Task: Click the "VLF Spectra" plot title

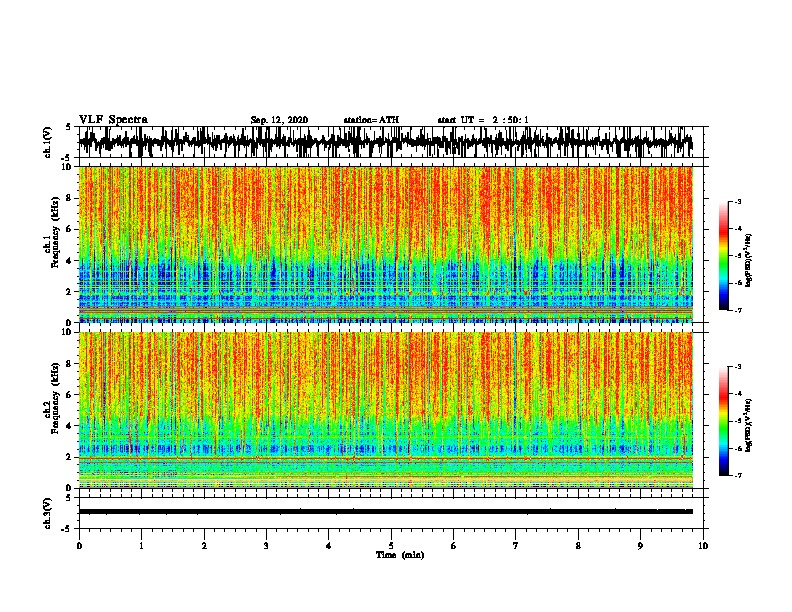Action: [113, 120]
